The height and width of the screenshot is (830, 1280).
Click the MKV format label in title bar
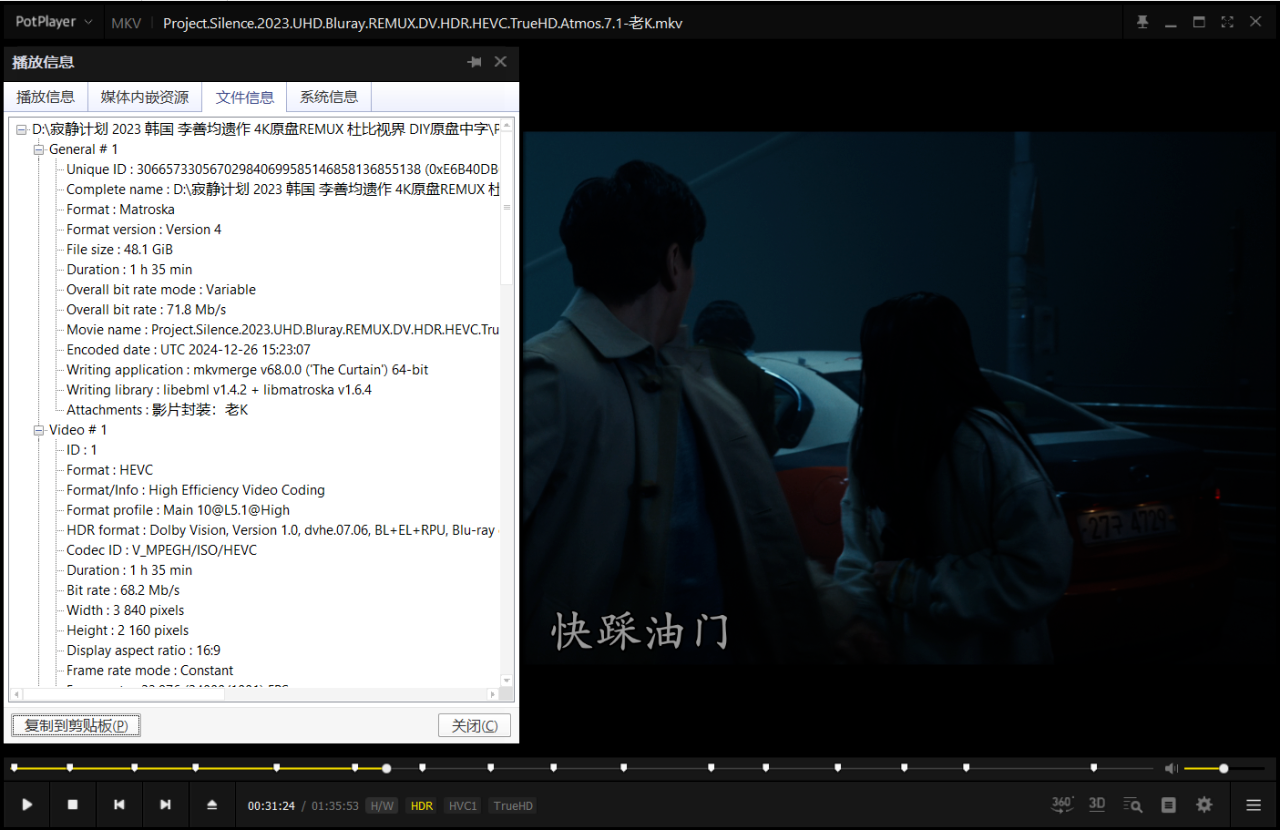(126, 22)
